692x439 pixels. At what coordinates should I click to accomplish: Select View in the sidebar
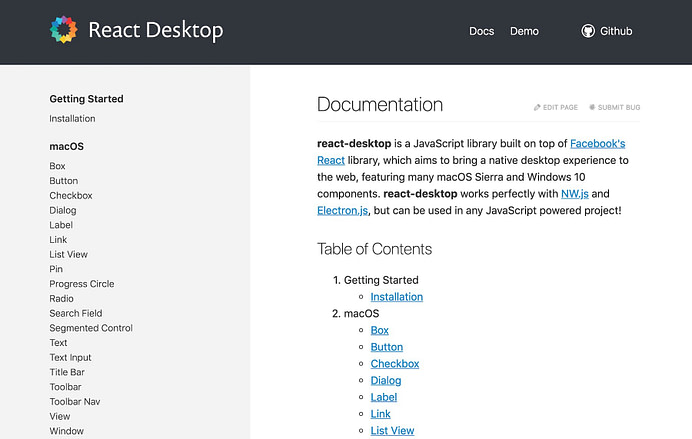pos(60,416)
